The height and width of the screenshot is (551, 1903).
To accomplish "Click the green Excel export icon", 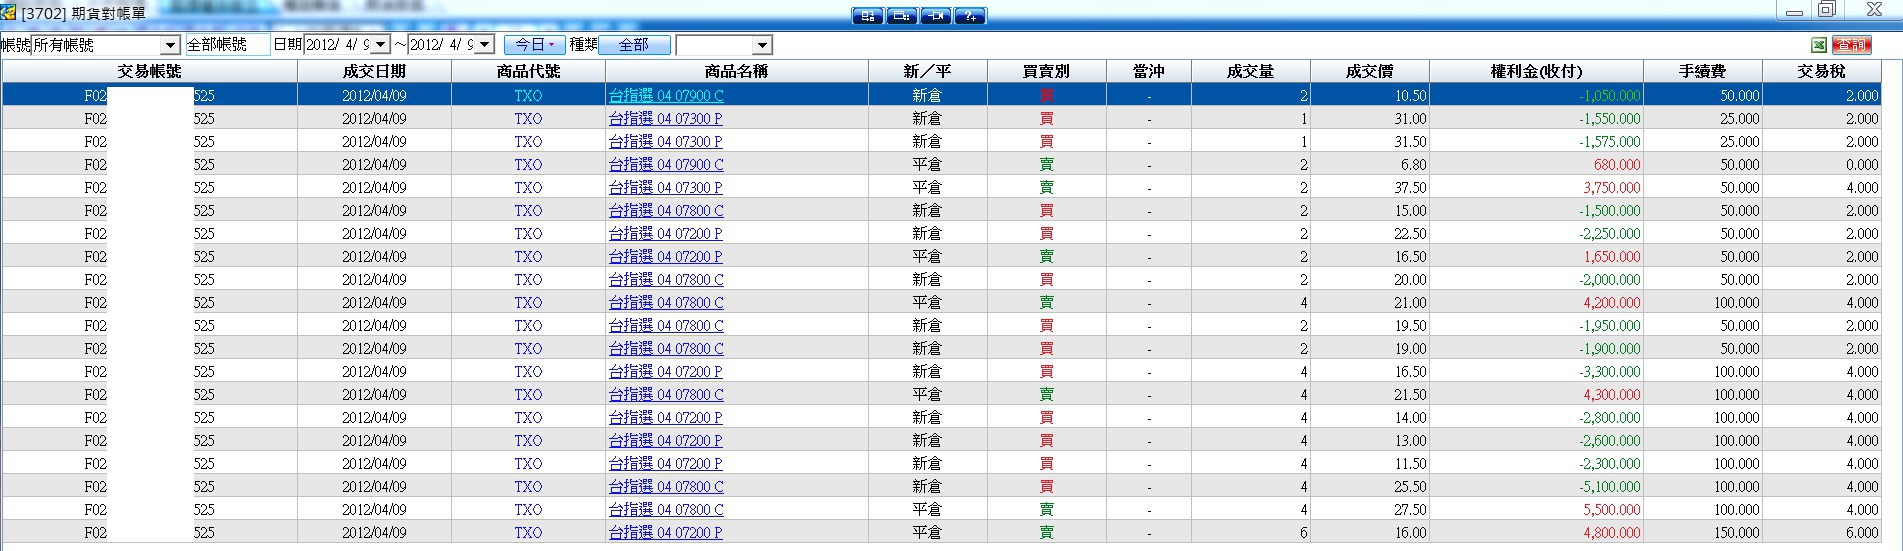I will (1819, 45).
